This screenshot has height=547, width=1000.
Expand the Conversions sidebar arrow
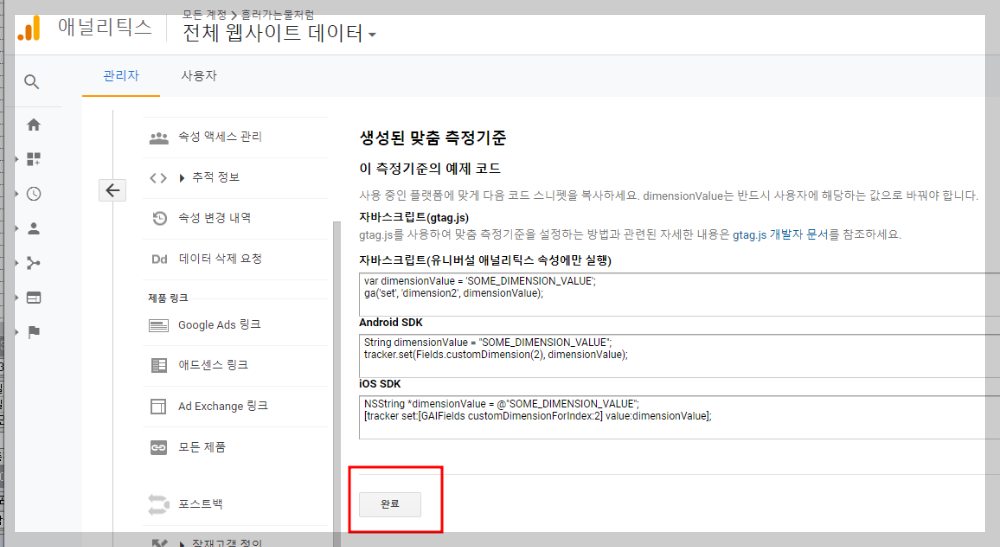point(17,332)
